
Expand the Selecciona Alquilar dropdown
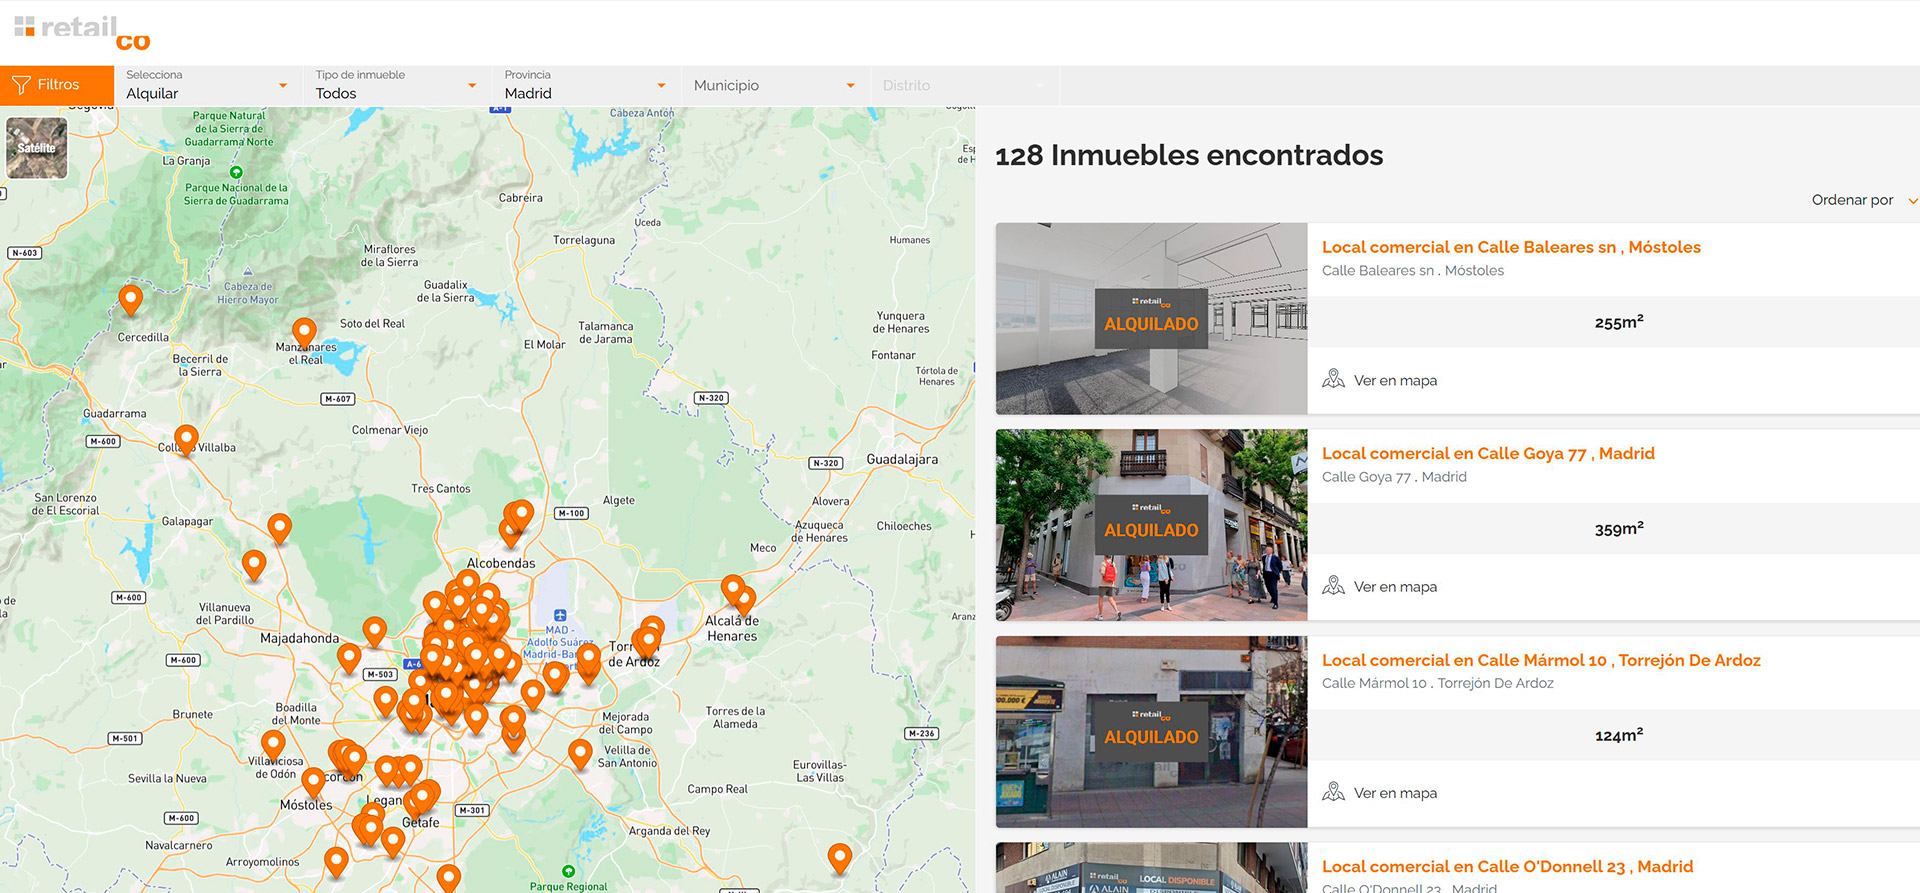pos(206,86)
